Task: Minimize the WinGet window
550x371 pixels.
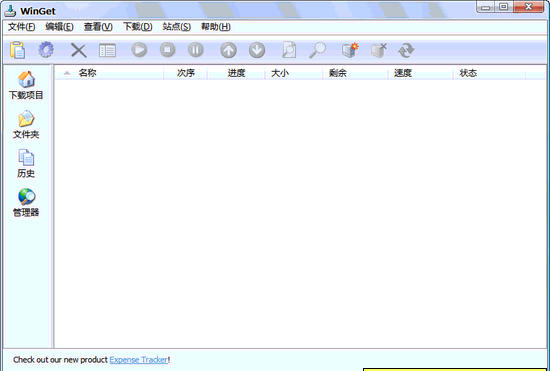Action: click(486, 7)
